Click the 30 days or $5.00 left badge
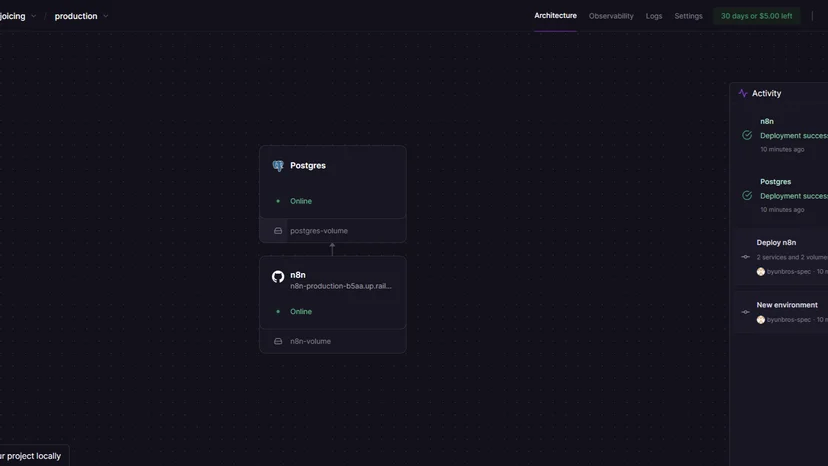828x466 pixels. [x=756, y=16]
